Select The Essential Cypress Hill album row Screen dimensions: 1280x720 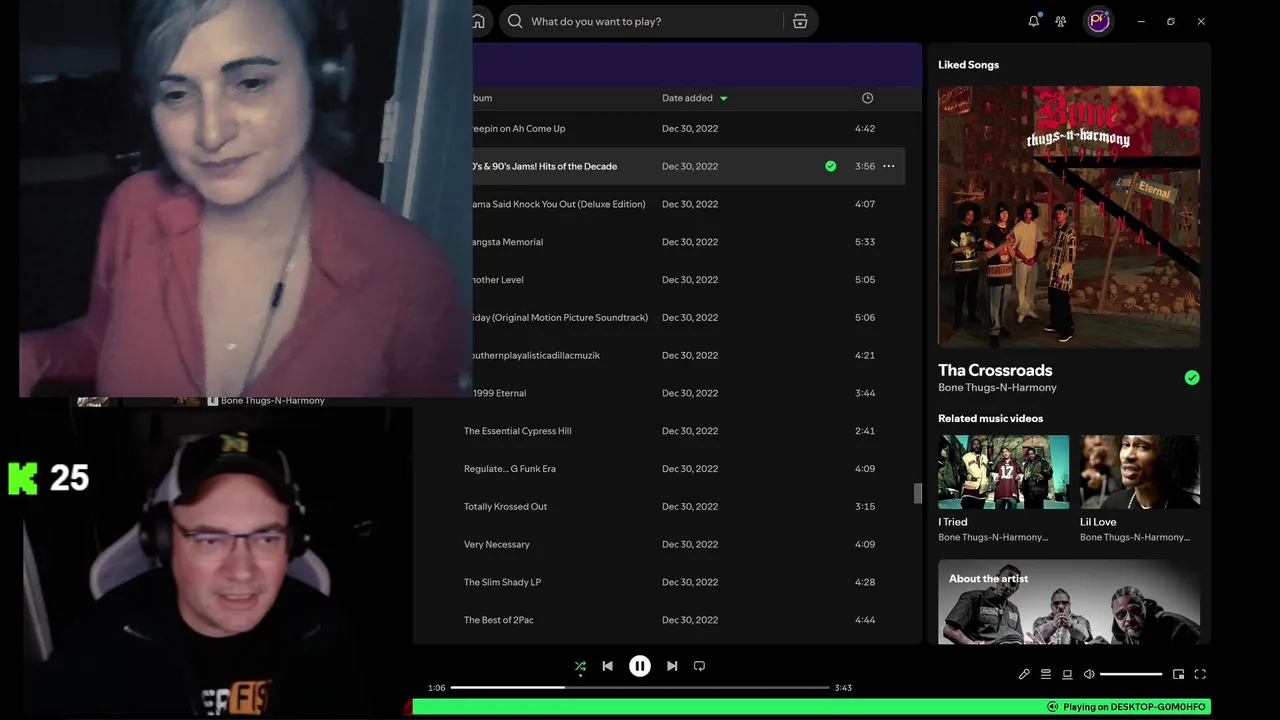pyautogui.click(x=517, y=431)
